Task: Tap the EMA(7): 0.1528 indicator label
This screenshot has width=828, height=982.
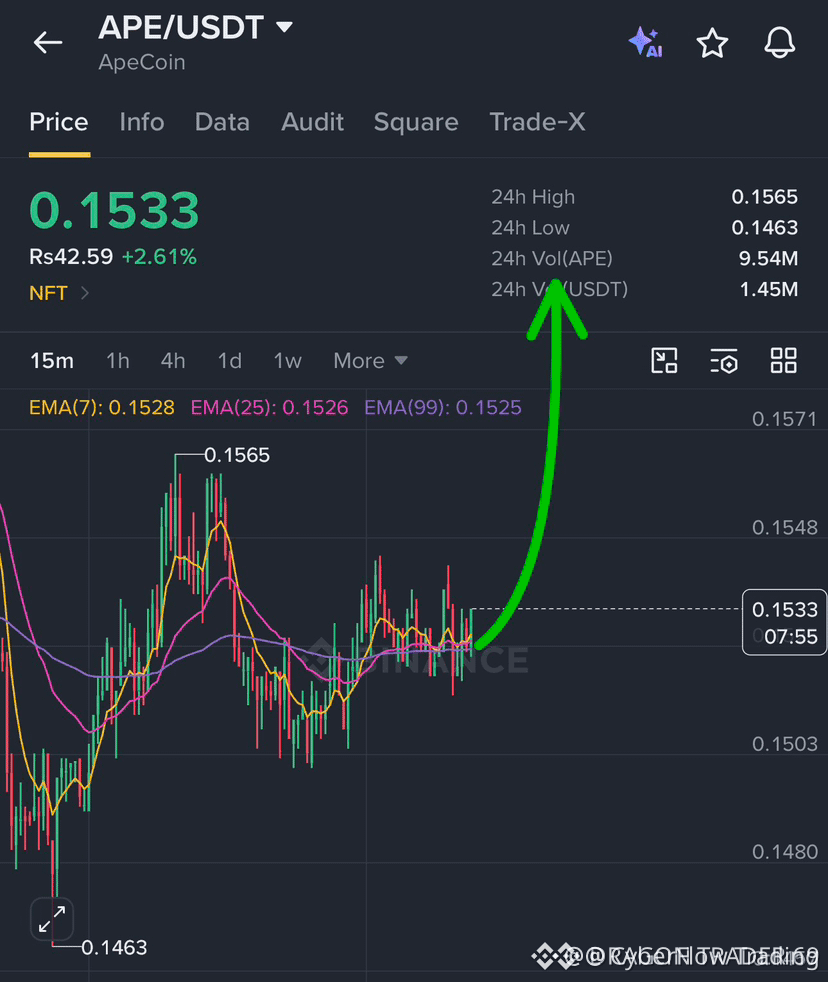Action: pyautogui.click(x=102, y=408)
